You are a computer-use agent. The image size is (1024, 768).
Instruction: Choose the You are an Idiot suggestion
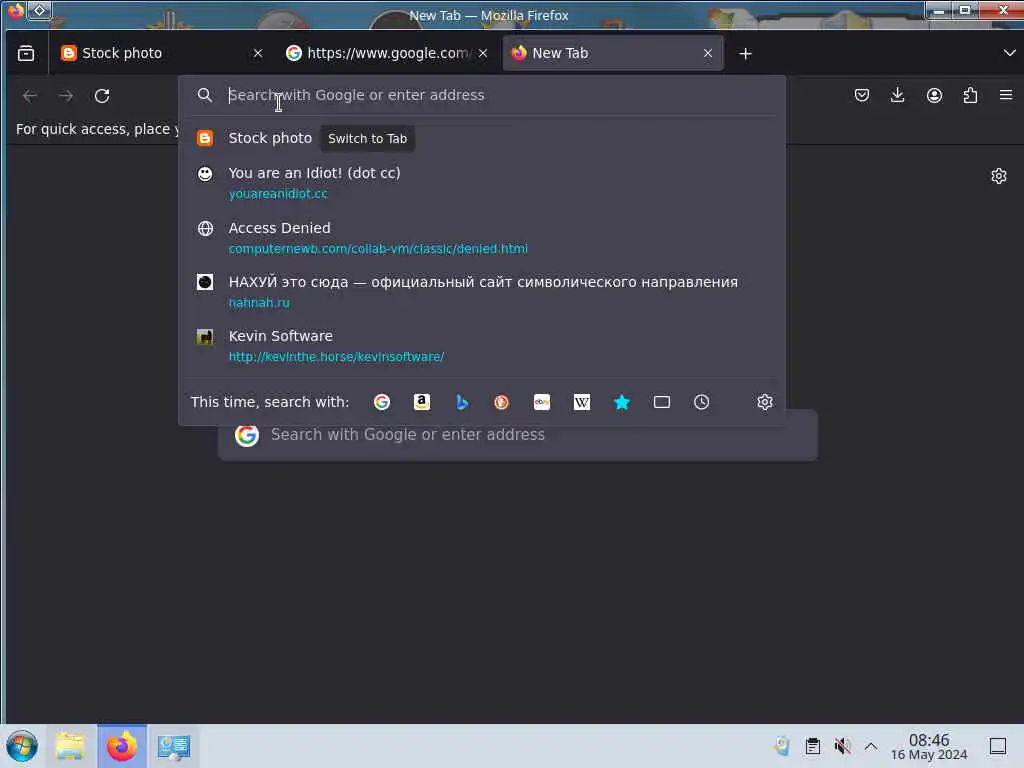tap(482, 183)
